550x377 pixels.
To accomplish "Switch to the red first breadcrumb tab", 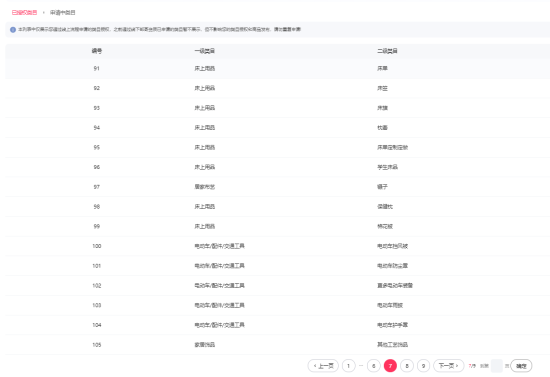I will 25,12.
